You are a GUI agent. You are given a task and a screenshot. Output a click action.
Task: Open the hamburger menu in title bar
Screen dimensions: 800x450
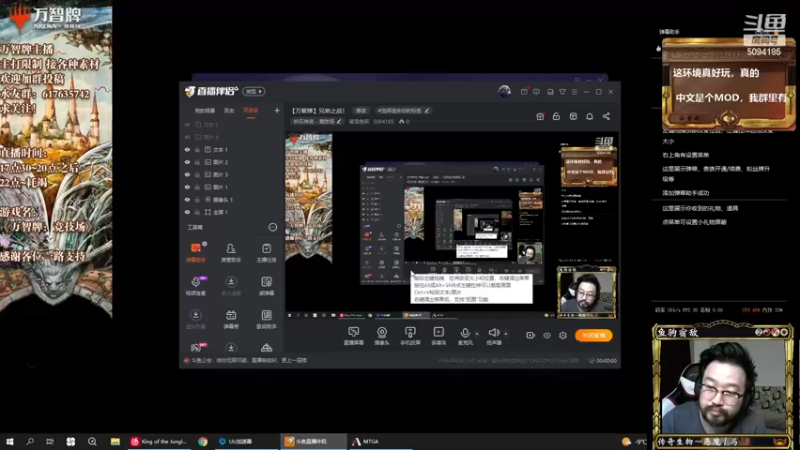click(x=574, y=92)
